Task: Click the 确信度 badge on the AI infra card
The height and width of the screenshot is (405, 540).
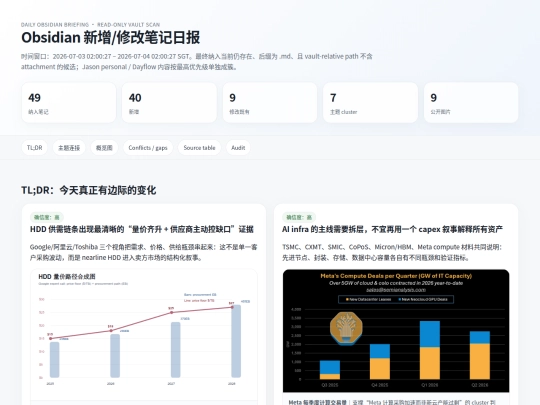Action: tap(299, 217)
